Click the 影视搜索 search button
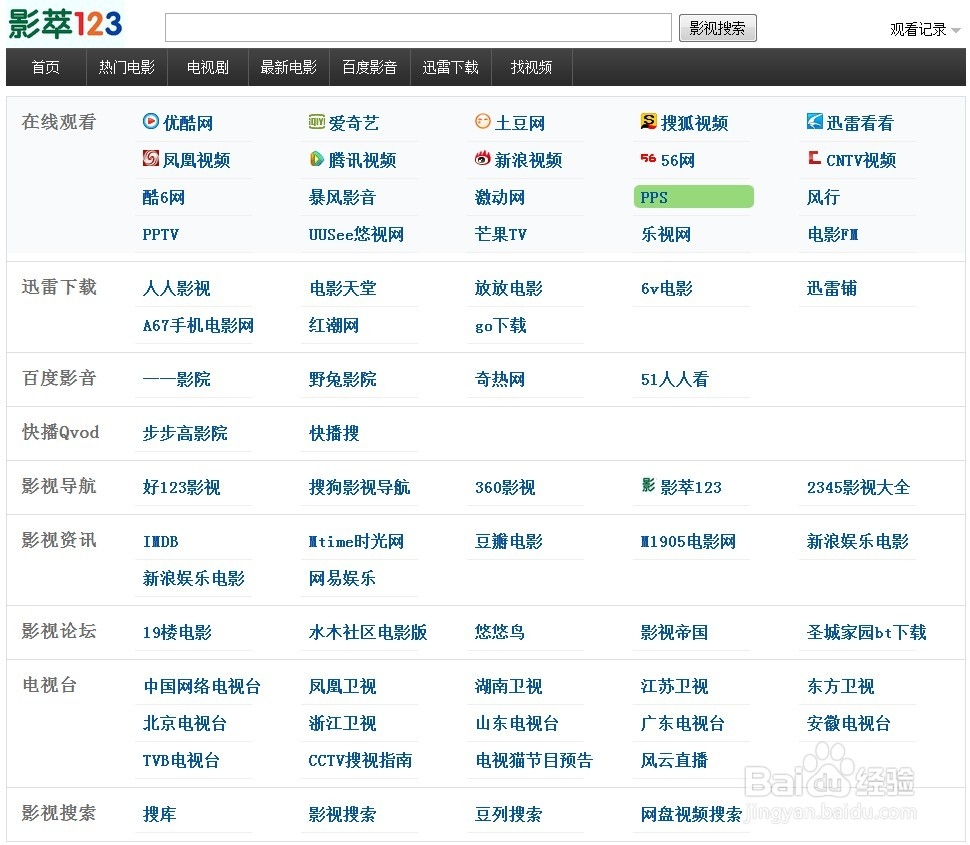This screenshot has width=970, height=845. (717, 28)
